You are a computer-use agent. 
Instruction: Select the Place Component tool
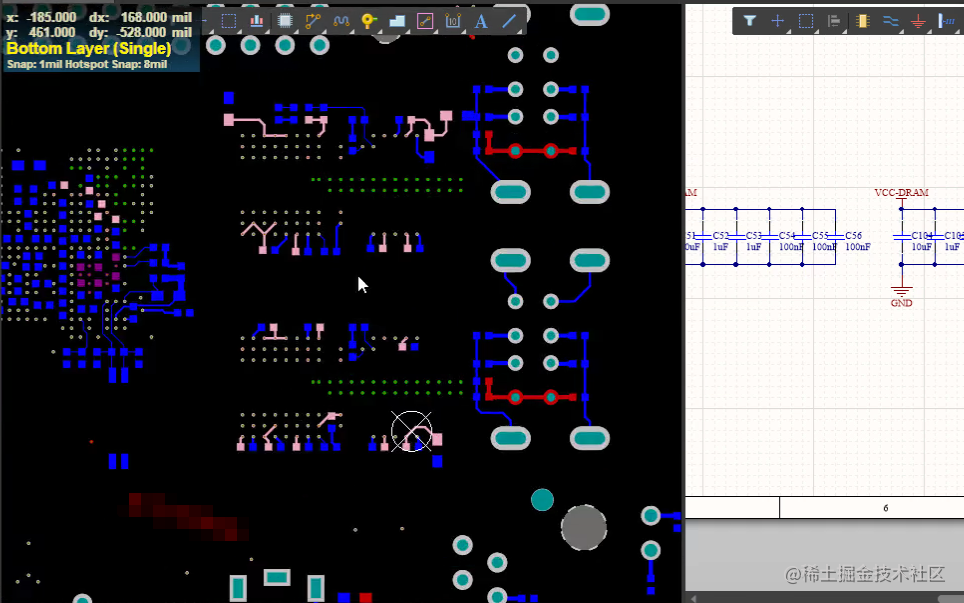(284, 20)
